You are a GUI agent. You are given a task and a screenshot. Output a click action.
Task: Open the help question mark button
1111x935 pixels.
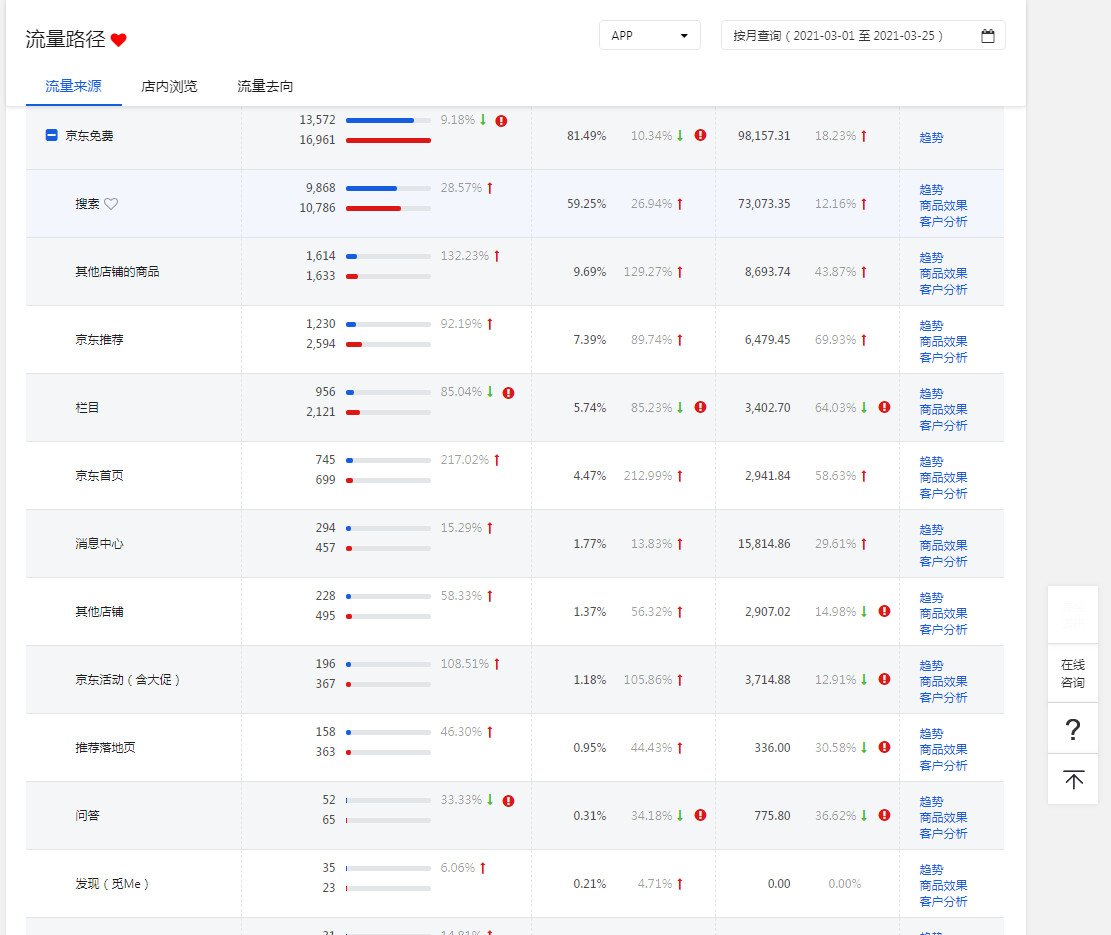[1073, 729]
